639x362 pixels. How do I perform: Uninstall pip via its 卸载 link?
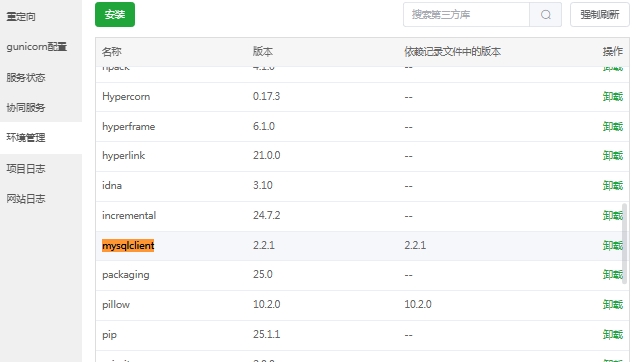pyautogui.click(x=613, y=335)
